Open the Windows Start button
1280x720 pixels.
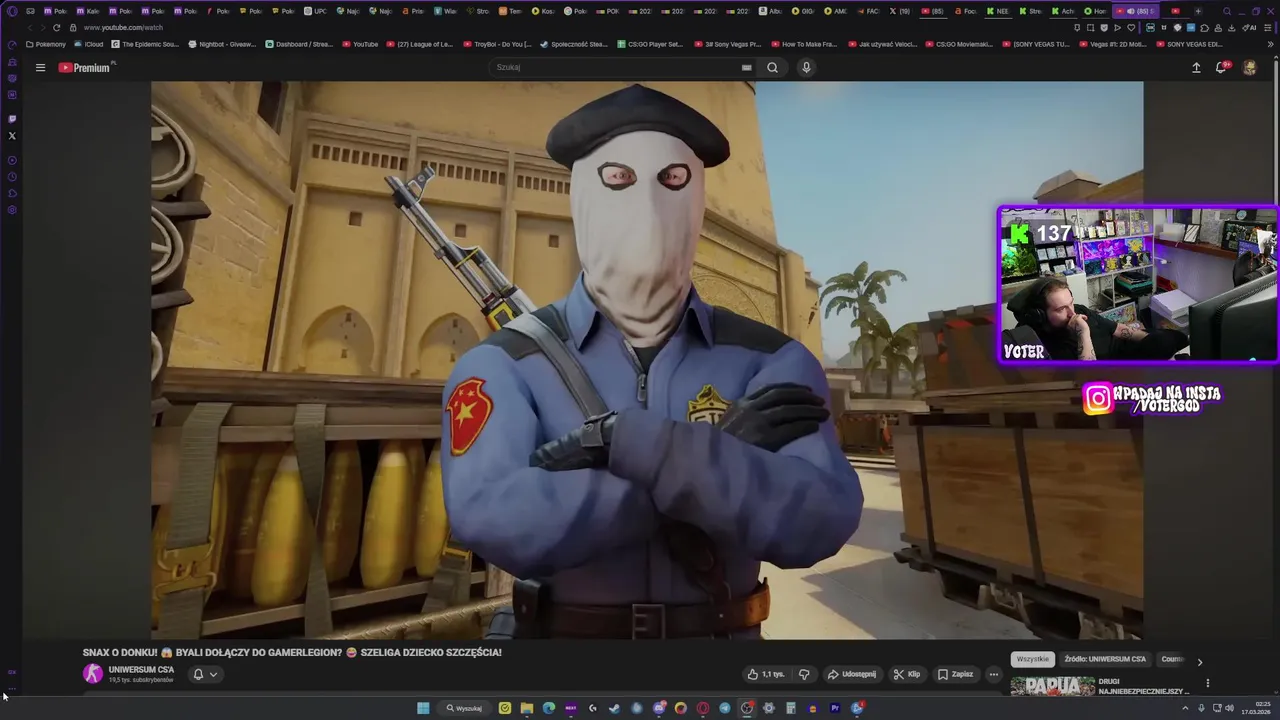pos(423,708)
